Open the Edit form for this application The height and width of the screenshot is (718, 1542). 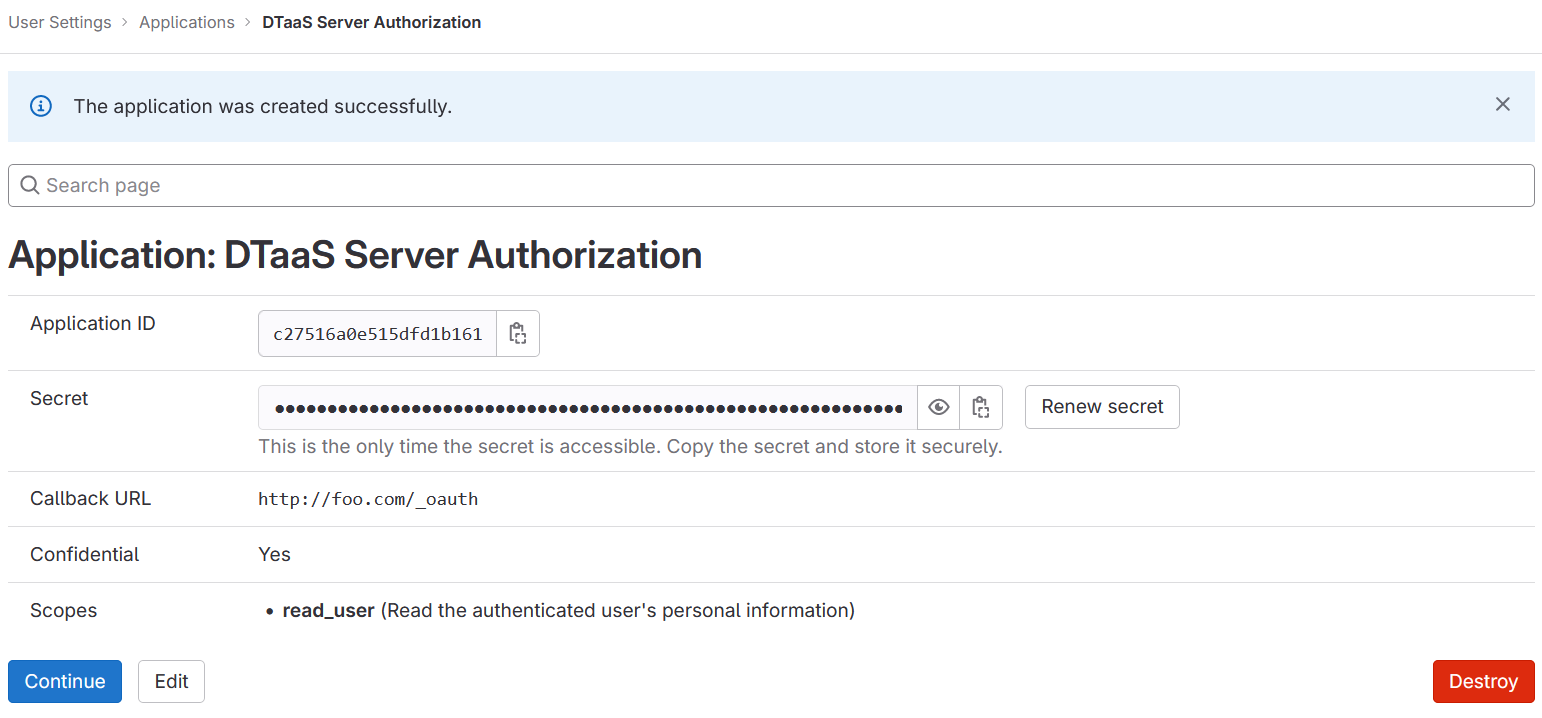(171, 681)
